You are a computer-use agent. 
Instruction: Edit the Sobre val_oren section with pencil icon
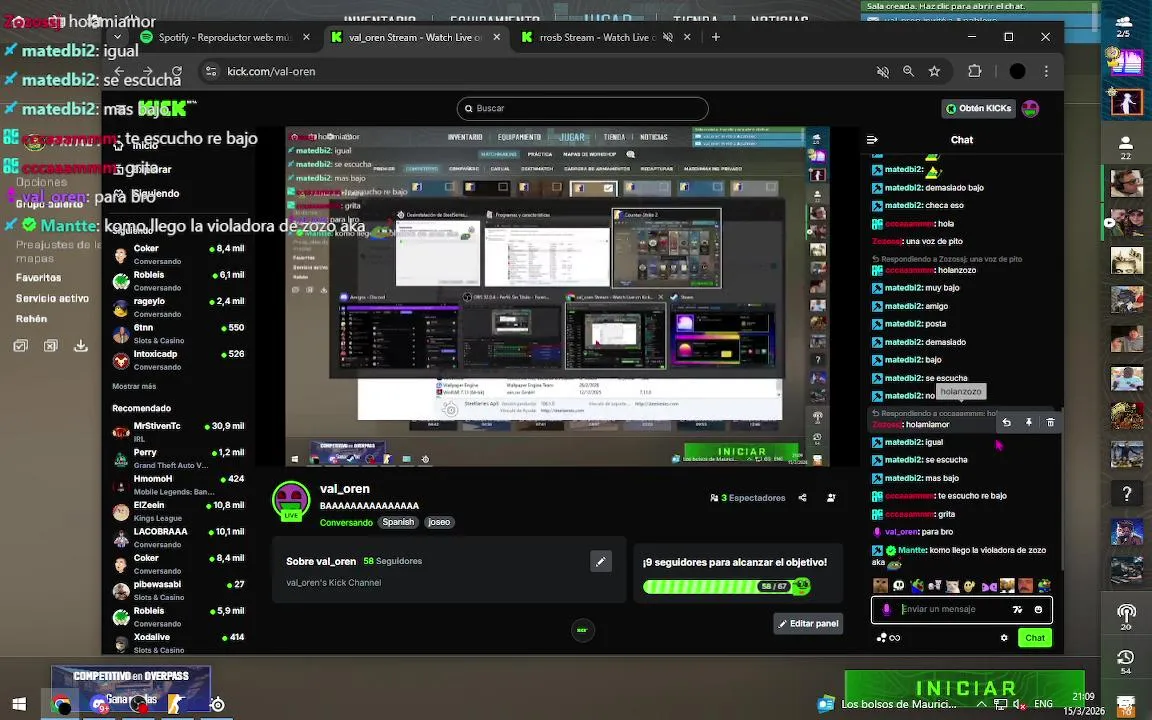tap(600, 561)
